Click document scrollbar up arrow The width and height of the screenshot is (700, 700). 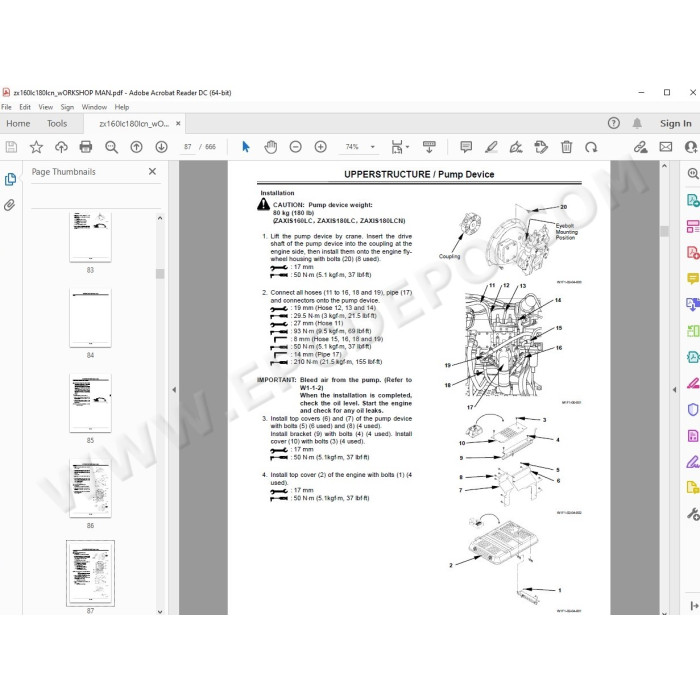(664, 166)
